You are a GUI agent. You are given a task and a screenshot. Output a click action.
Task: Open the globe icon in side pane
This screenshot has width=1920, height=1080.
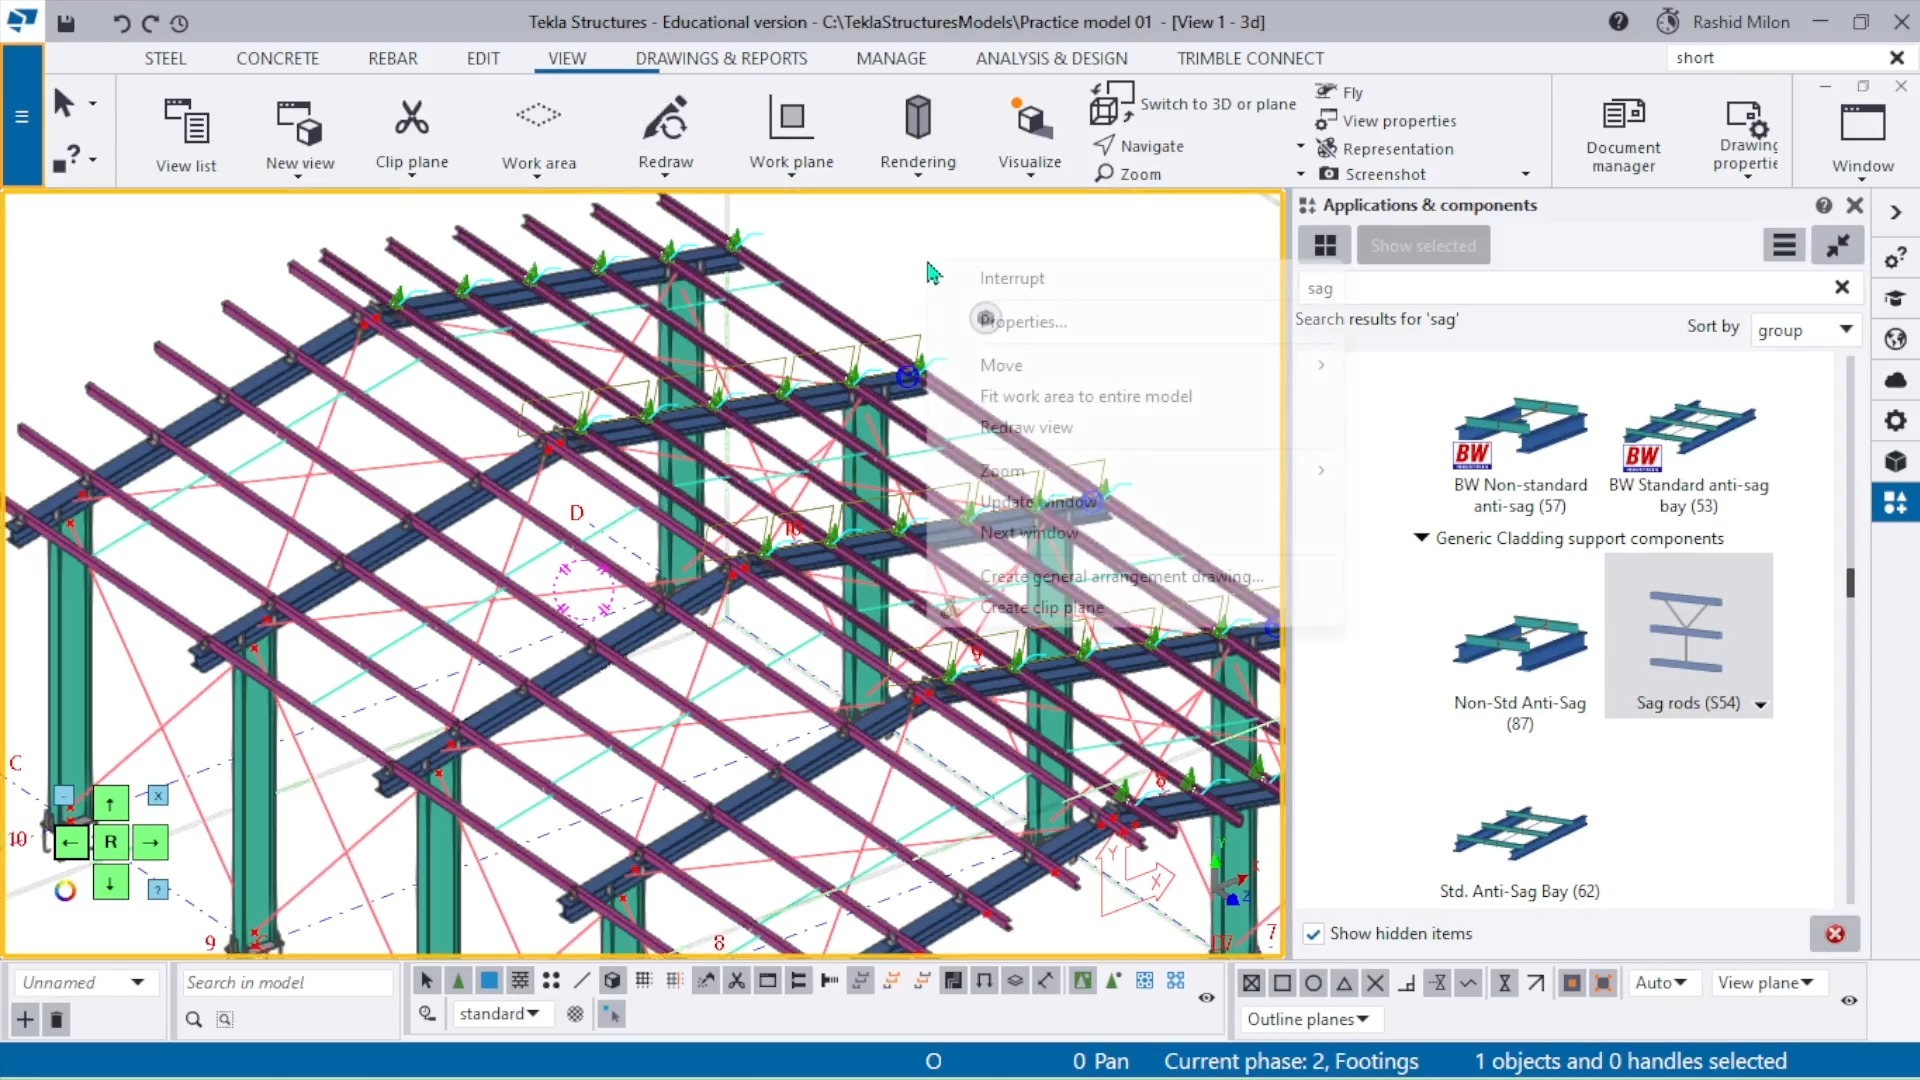(x=1895, y=339)
